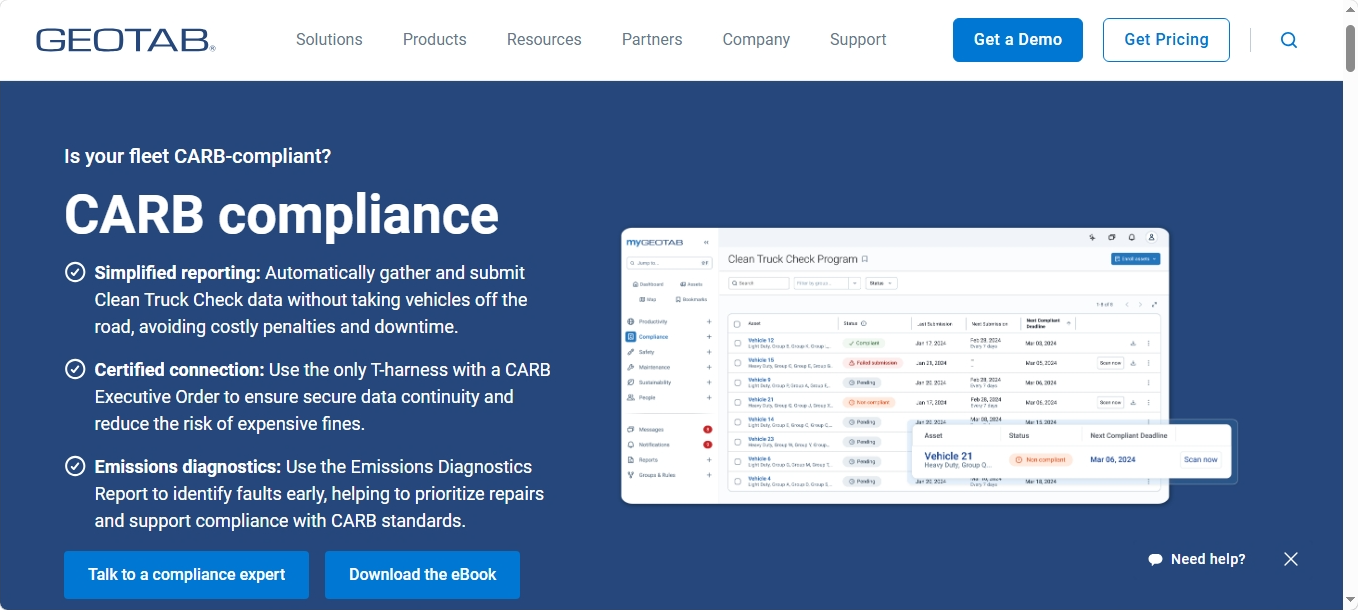Open the Products menu
Image resolution: width=1358 pixels, height=610 pixels.
pos(435,40)
